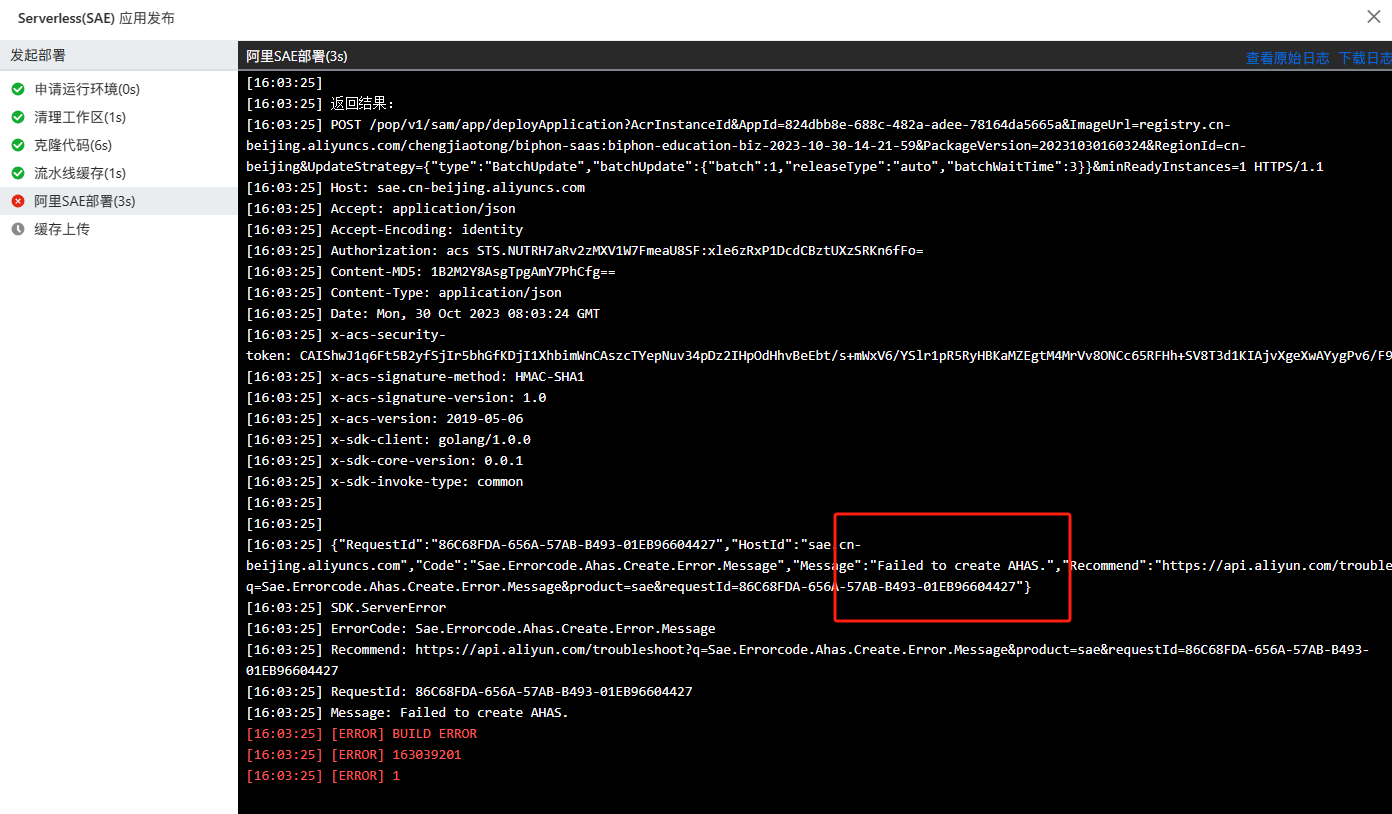Click the Content-Type: application/json log line

(404, 293)
